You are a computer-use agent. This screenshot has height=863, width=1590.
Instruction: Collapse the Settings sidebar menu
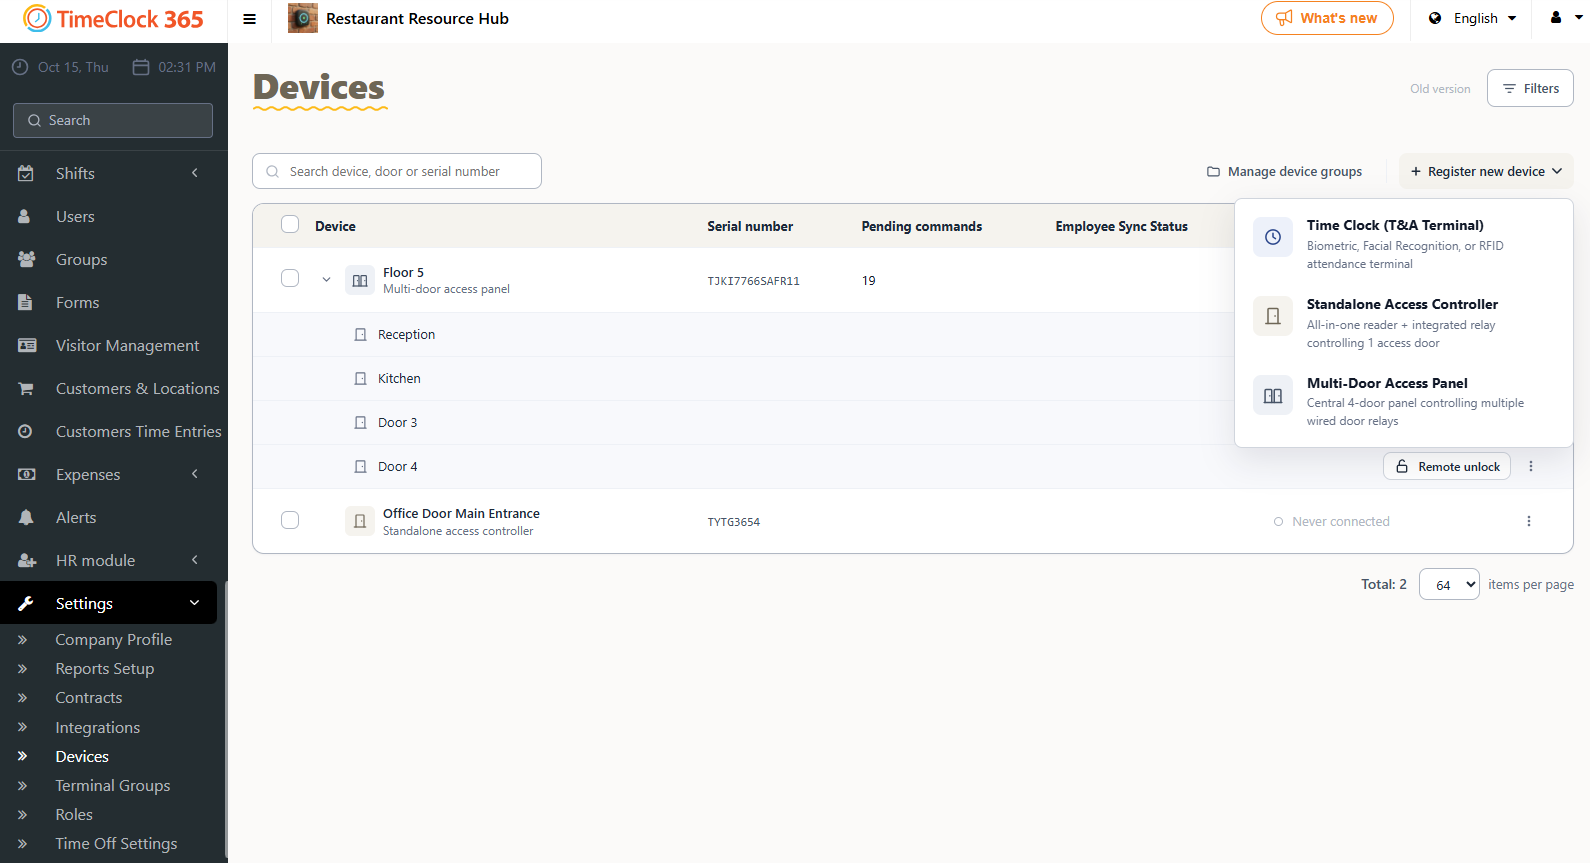pos(108,603)
